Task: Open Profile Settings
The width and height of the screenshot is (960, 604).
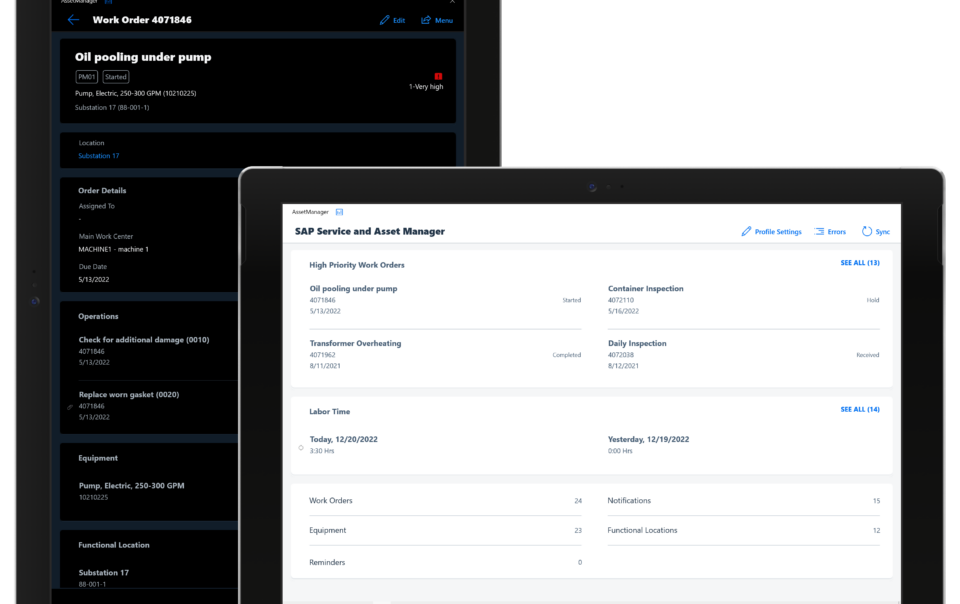Action: 771,231
